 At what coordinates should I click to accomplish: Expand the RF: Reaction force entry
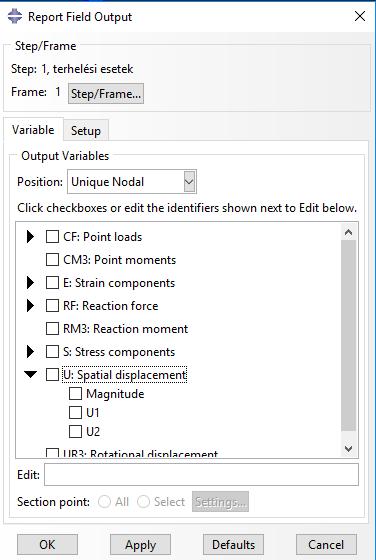31,306
